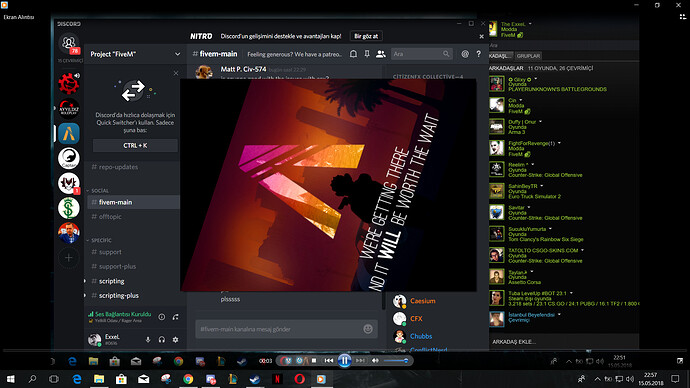Show pinned messages in fivem-main
This screenshot has height=388, width=690.
pos(367,54)
